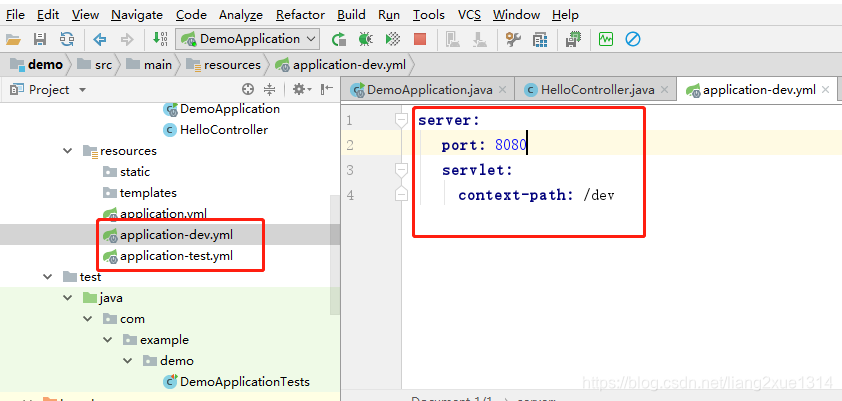Viewport: 842px width, 401px height.
Task: Click application-dev.yml breadcrumb
Action: [x=341, y=65]
